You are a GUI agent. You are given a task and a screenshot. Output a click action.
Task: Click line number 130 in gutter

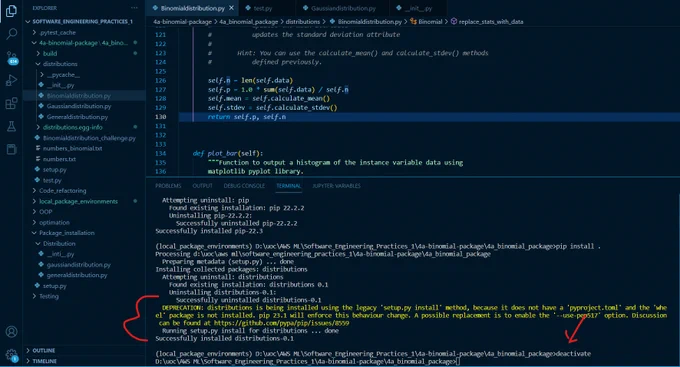click(160, 117)
